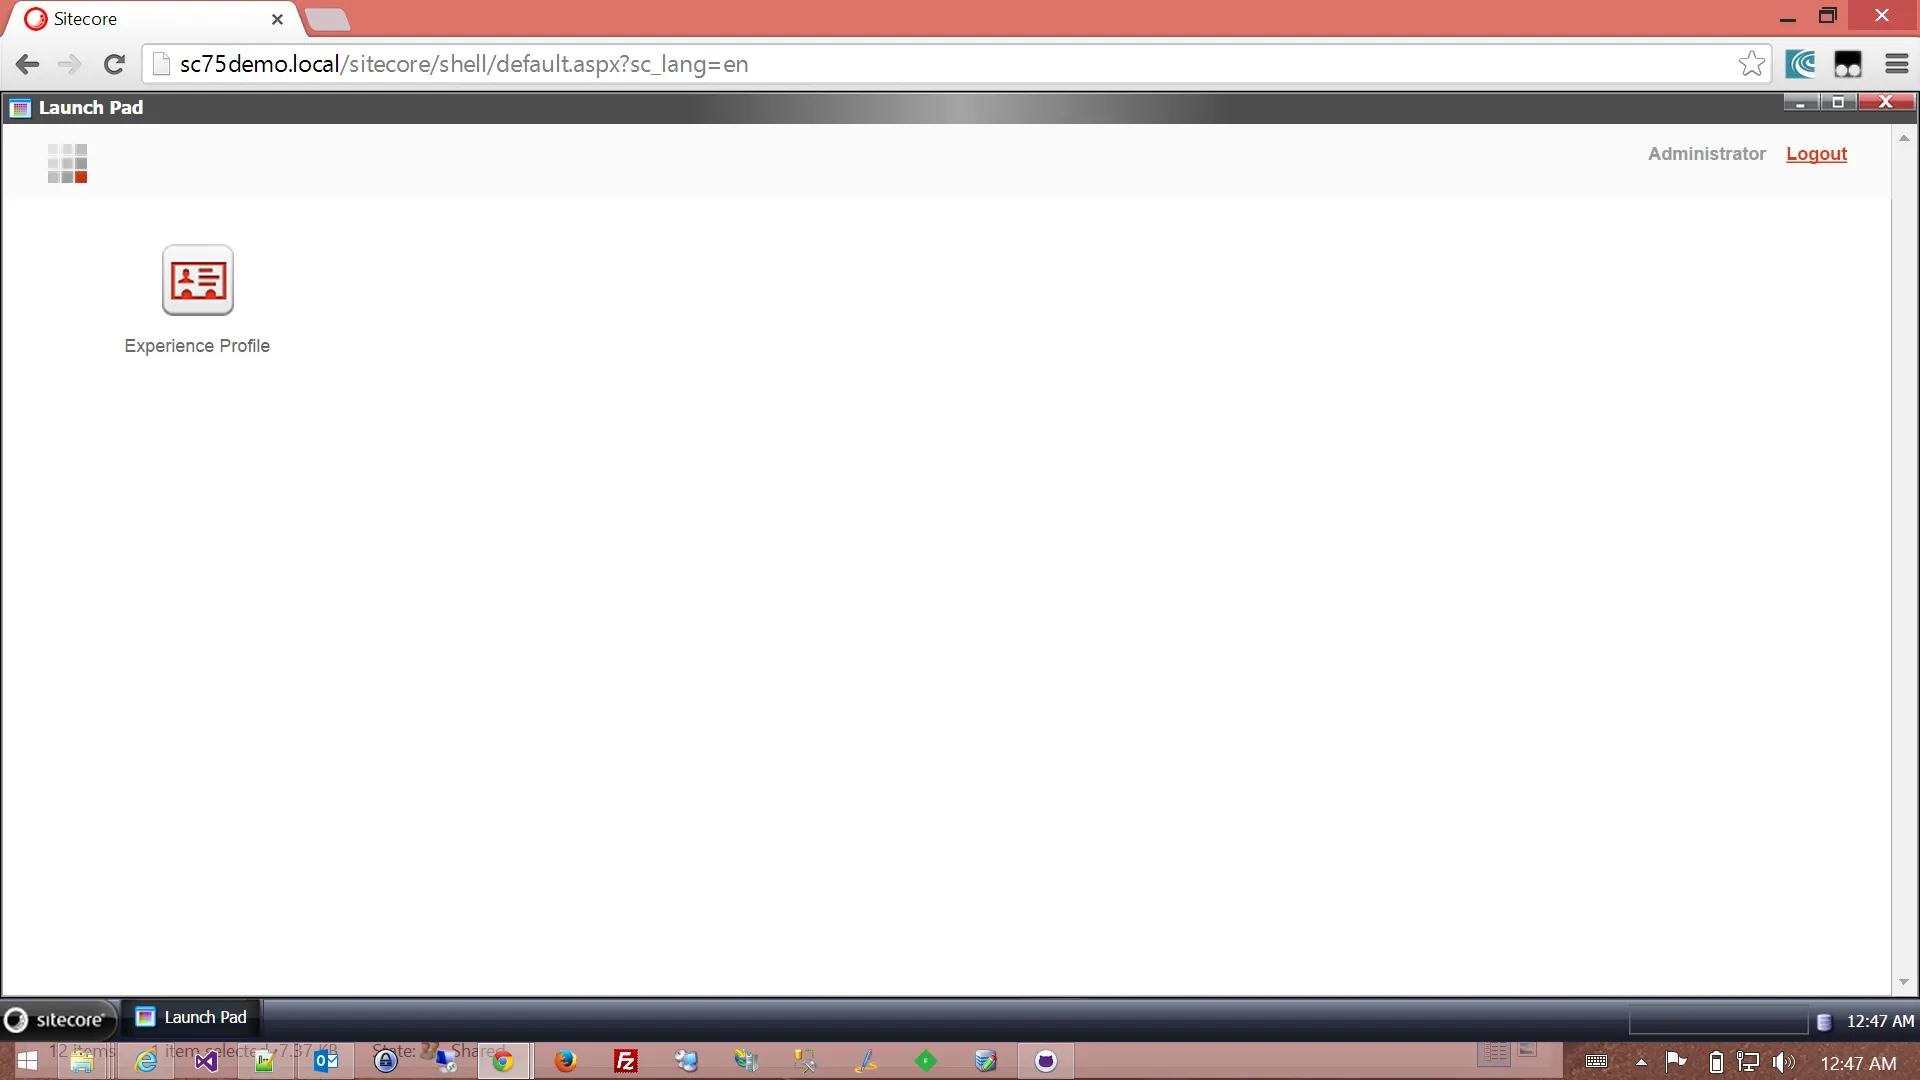Click scrollbar down arrow in Launch Pad
1920x1080 pixels.
[1904, 983]
